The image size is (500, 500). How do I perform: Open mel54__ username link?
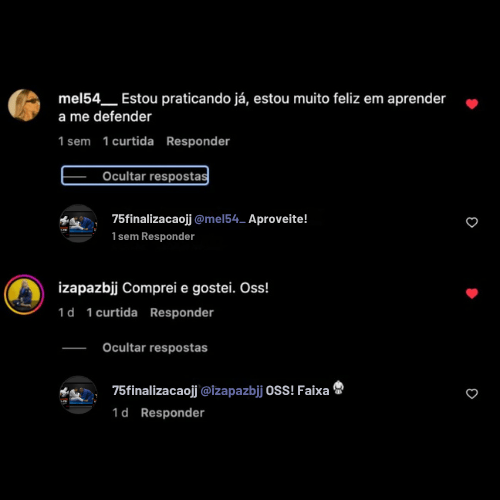88,99
